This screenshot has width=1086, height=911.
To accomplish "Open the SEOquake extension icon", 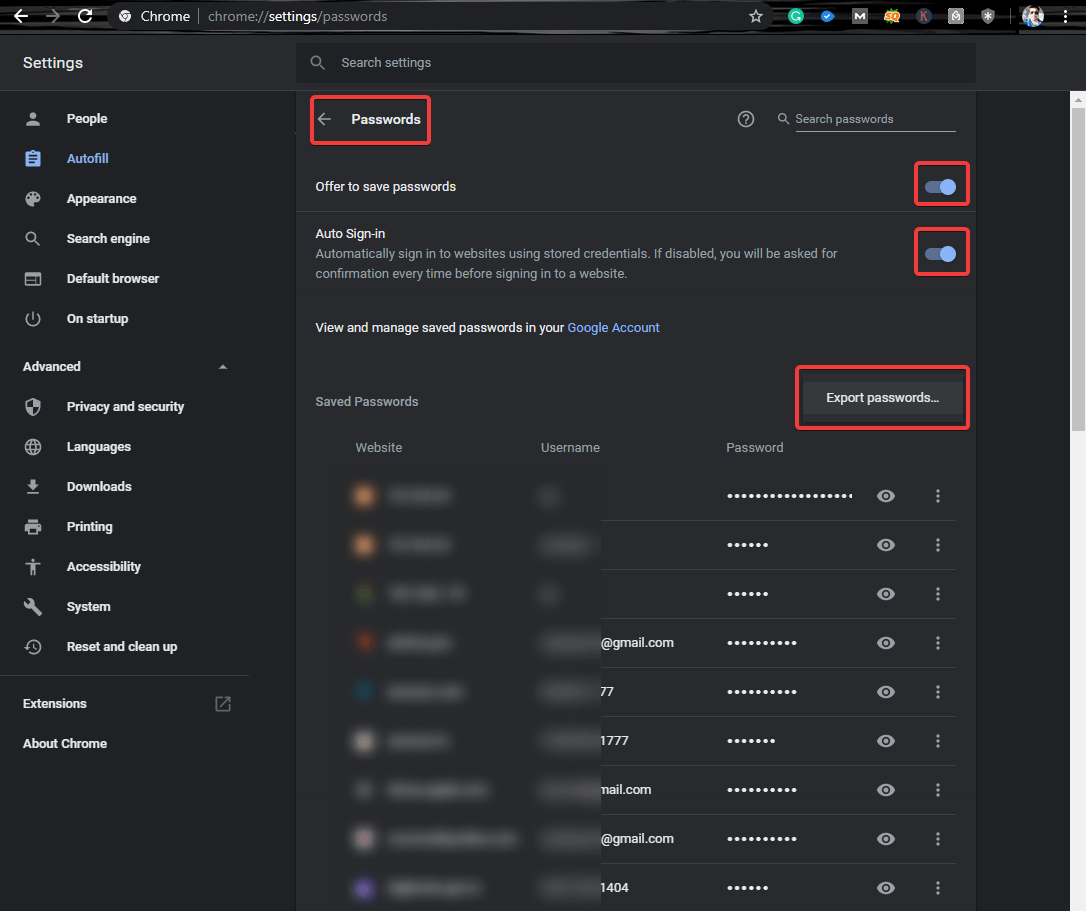I will point(892,16).
